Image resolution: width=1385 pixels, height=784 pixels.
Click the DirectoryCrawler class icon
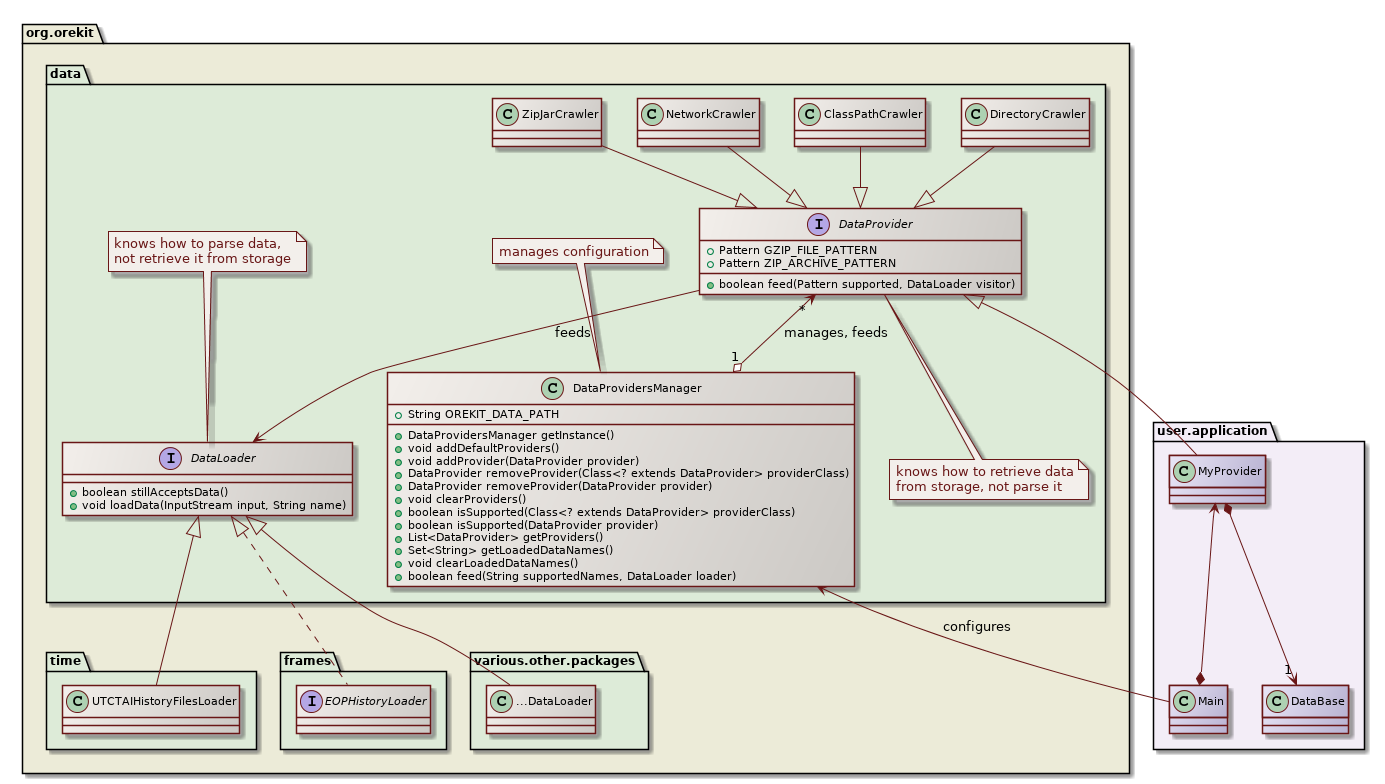[x=977, y=114]
